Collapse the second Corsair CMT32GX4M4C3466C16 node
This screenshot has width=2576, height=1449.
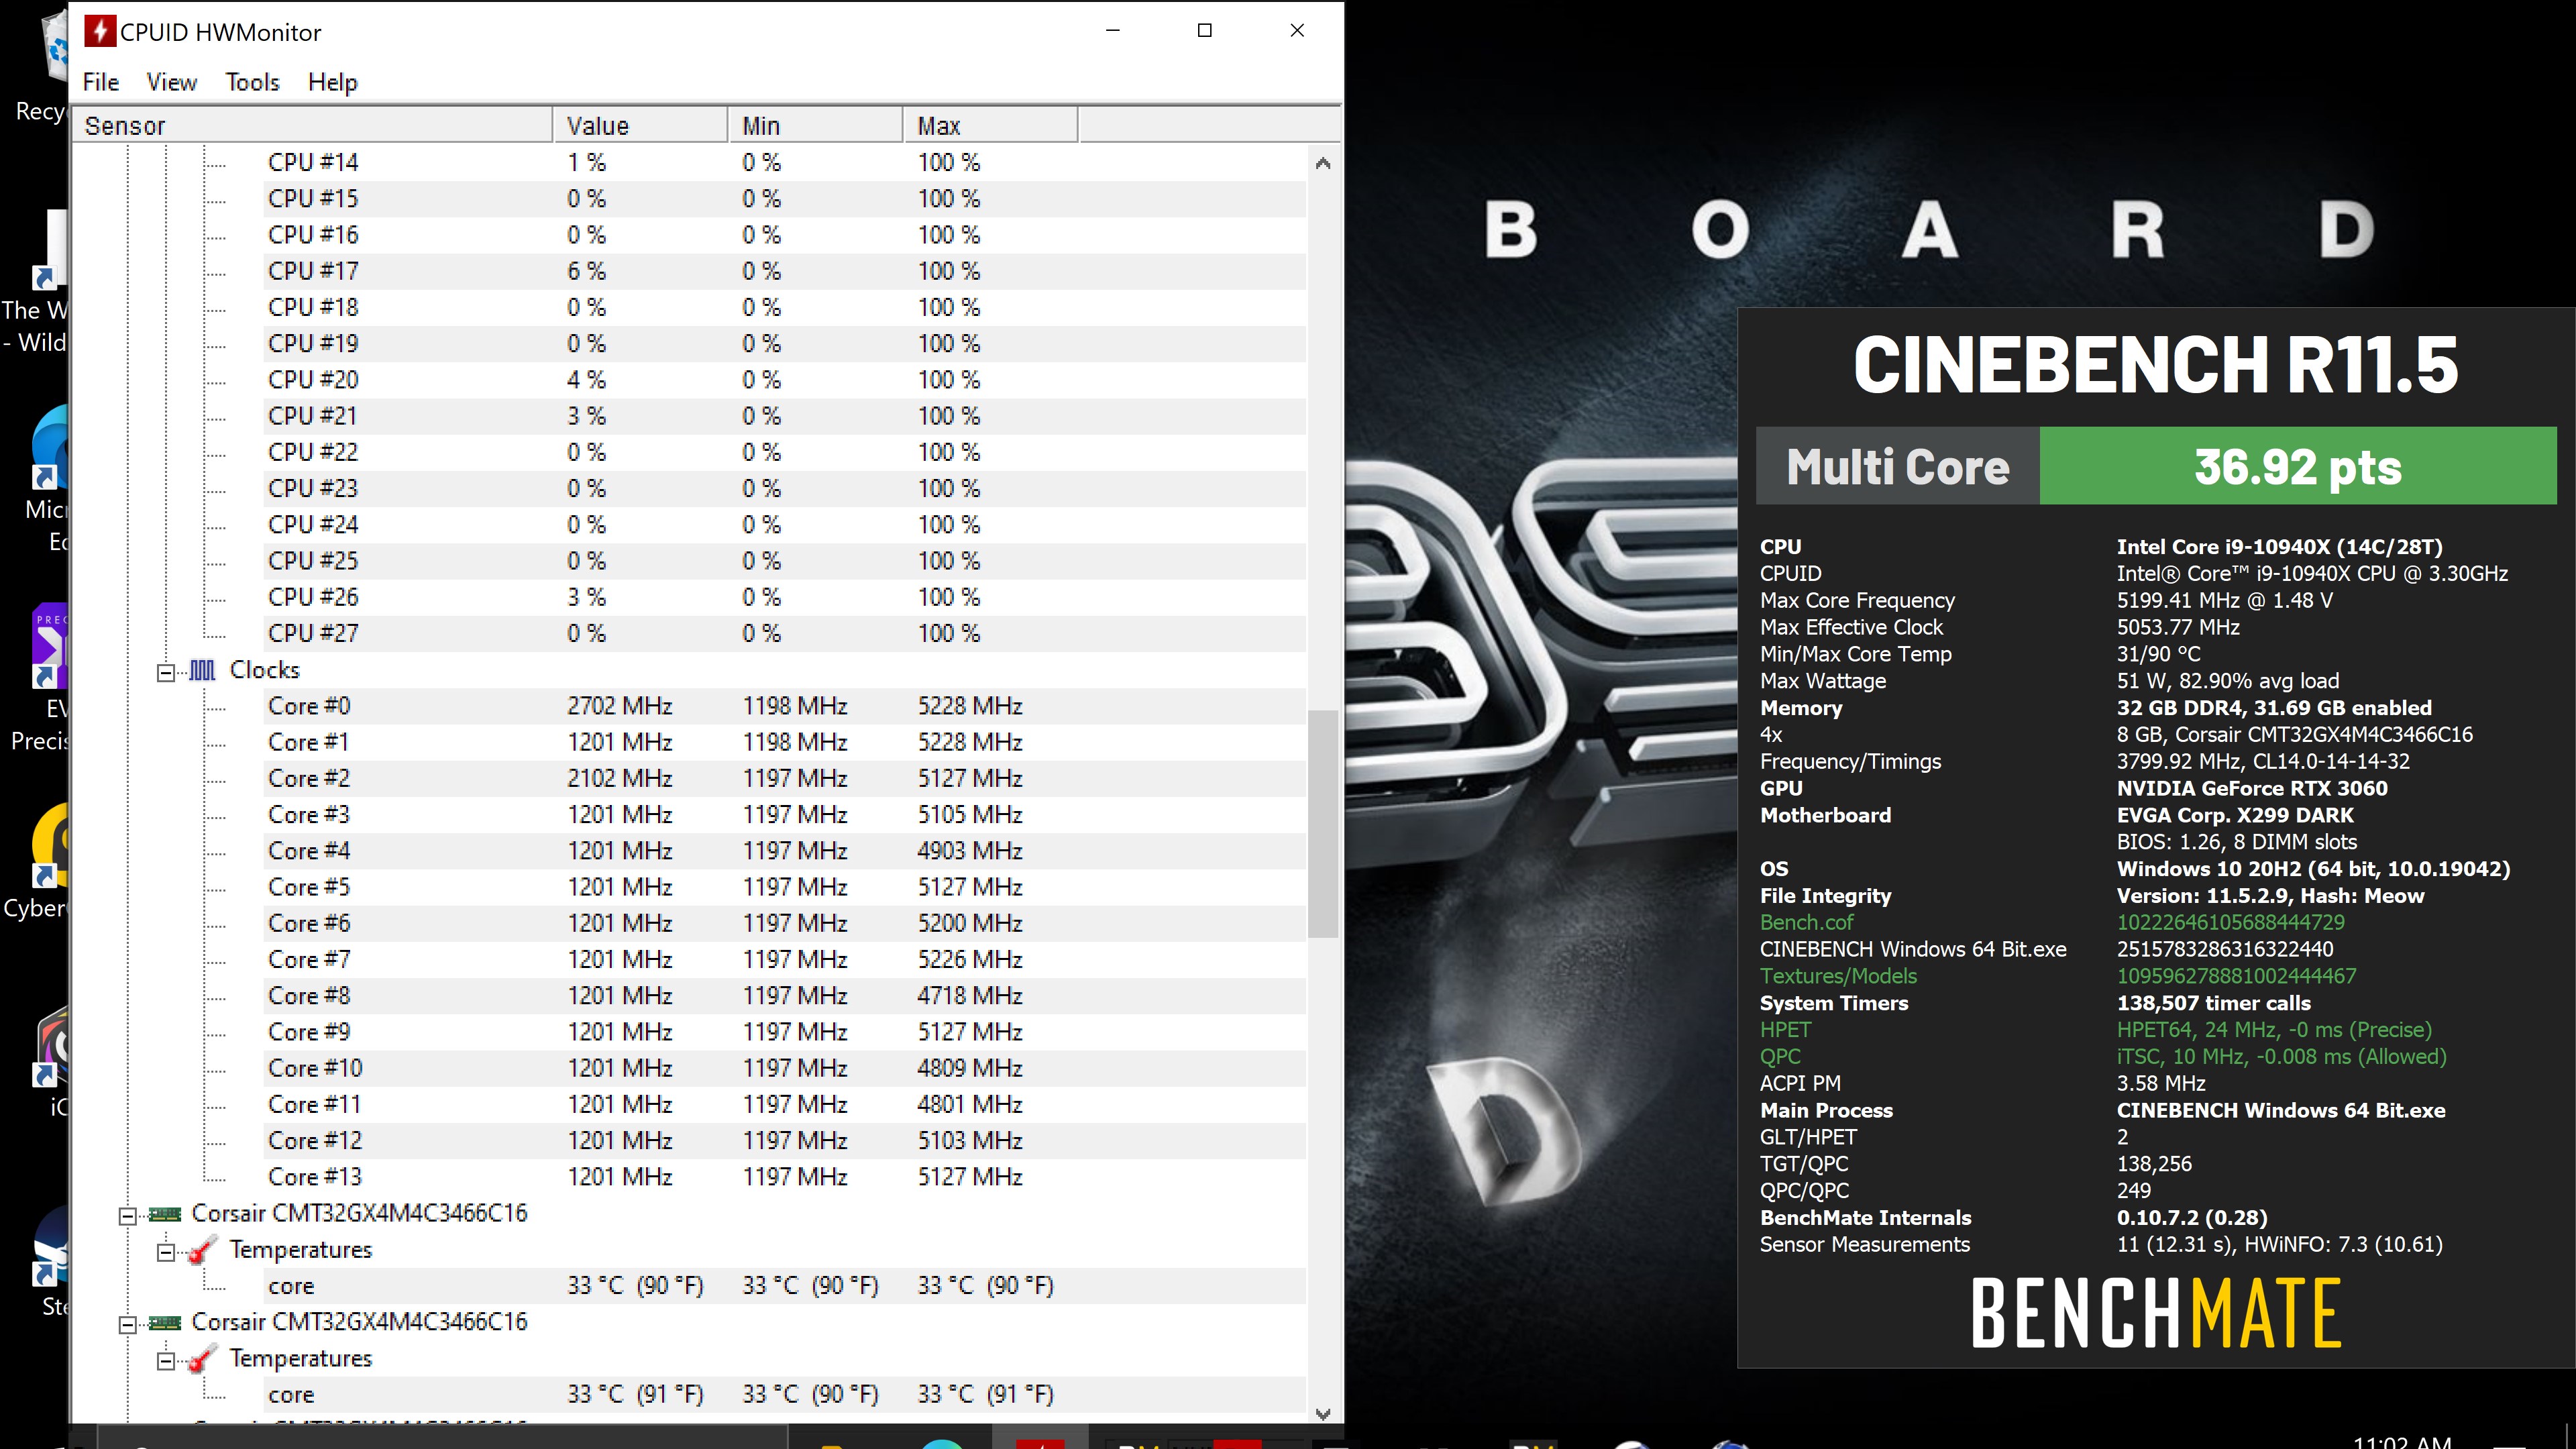[x=127, y=1325]
